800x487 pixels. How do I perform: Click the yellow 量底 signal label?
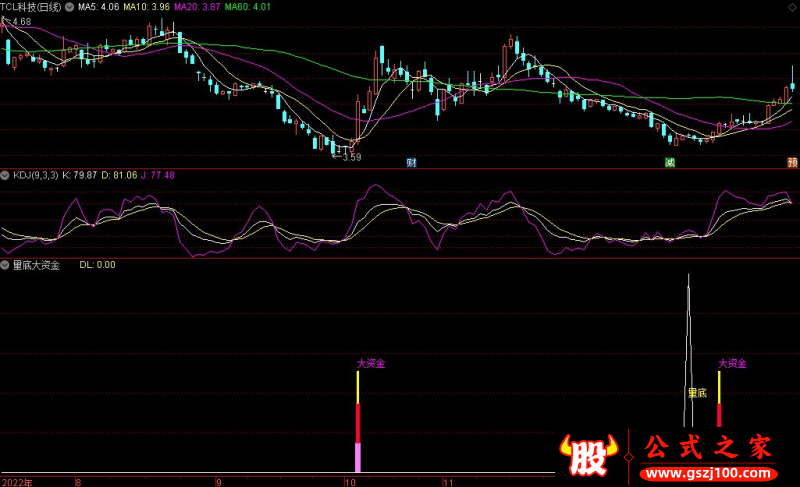tap(696, 393)
